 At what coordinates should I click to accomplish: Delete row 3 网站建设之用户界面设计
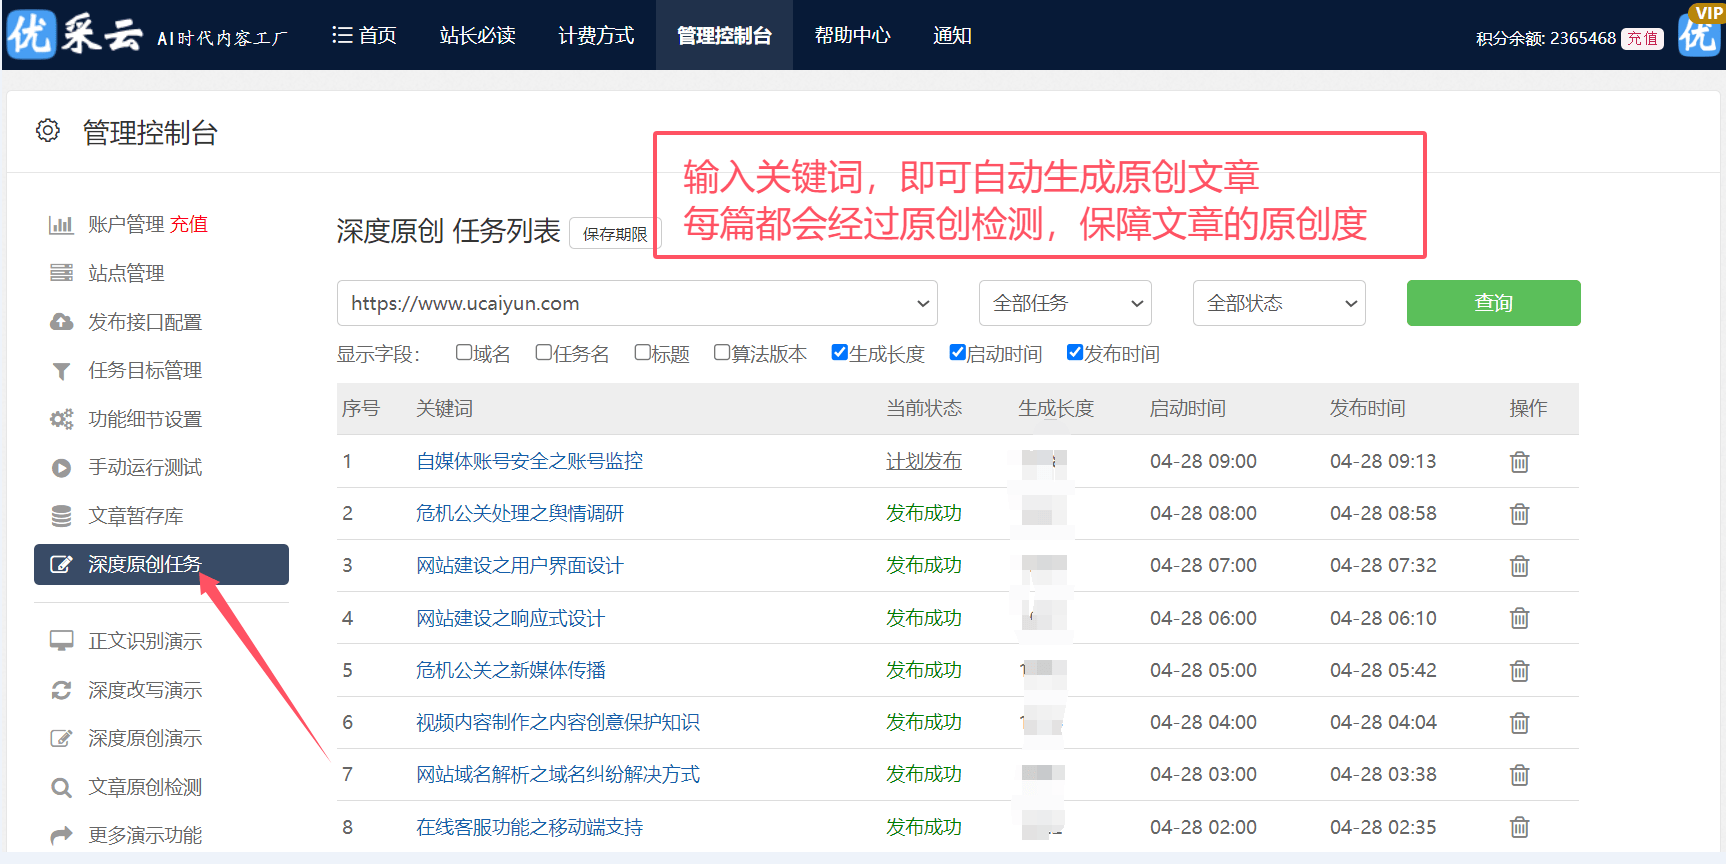tap(1519, 566)
